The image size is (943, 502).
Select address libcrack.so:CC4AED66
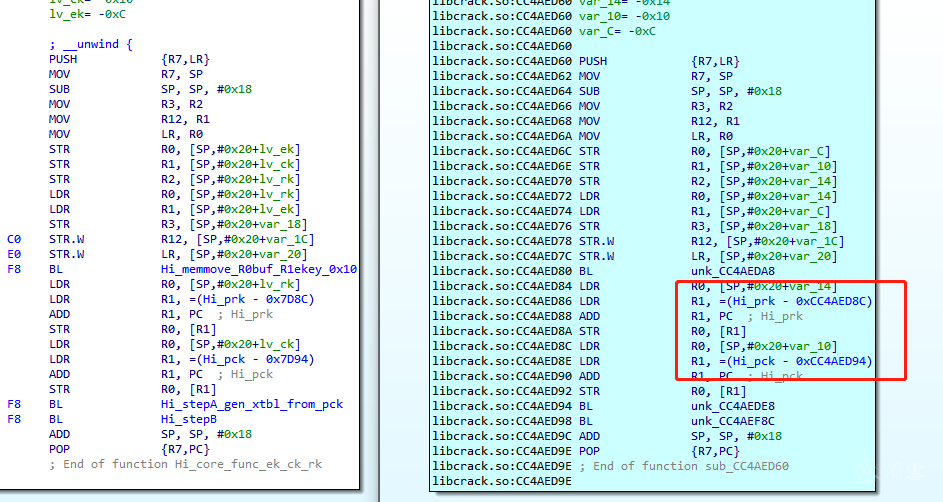pyautogui.click(x=502, y=106)
